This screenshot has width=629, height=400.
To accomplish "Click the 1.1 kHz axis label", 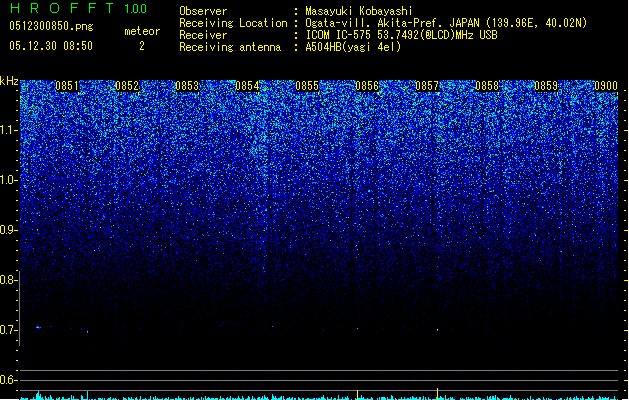I will click(9, 130).
